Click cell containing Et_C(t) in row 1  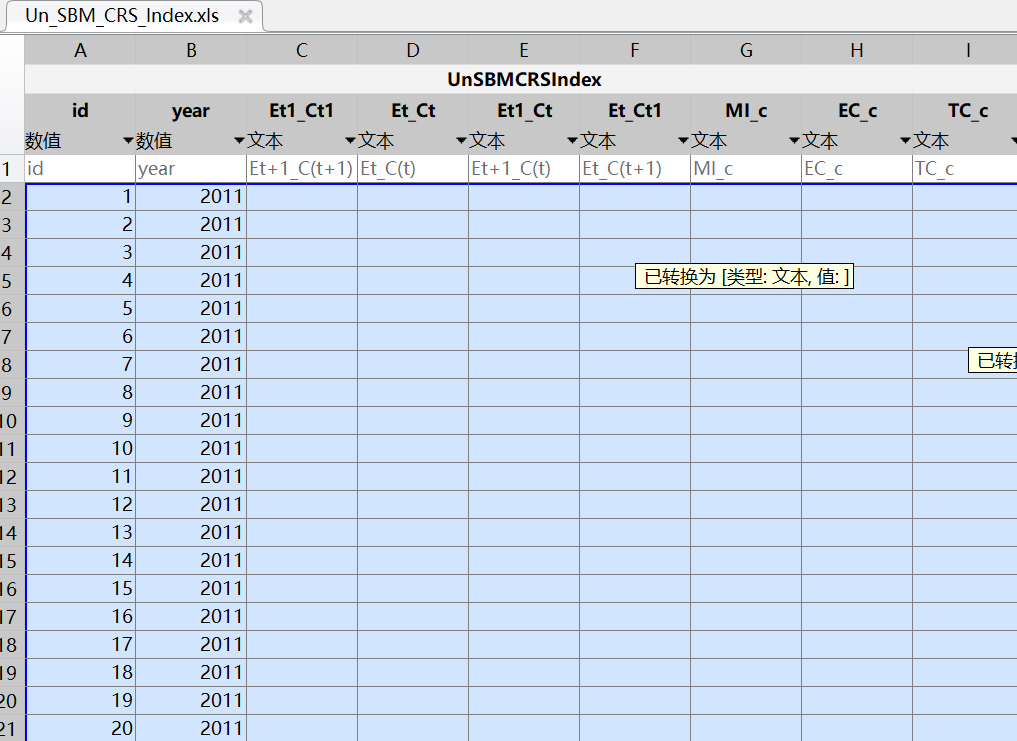coord(413,169)
